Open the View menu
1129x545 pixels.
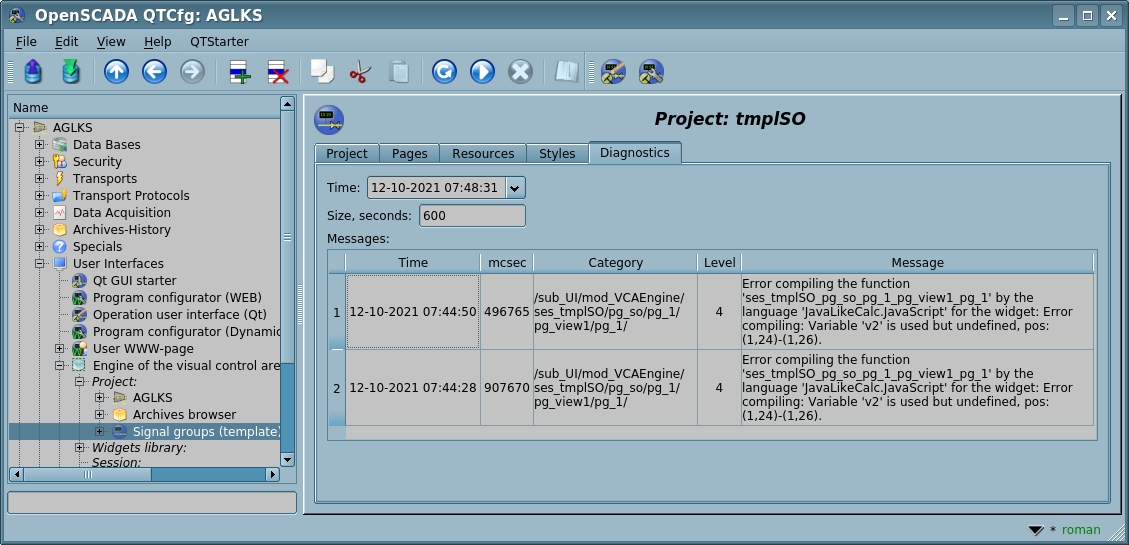(111, 42)
